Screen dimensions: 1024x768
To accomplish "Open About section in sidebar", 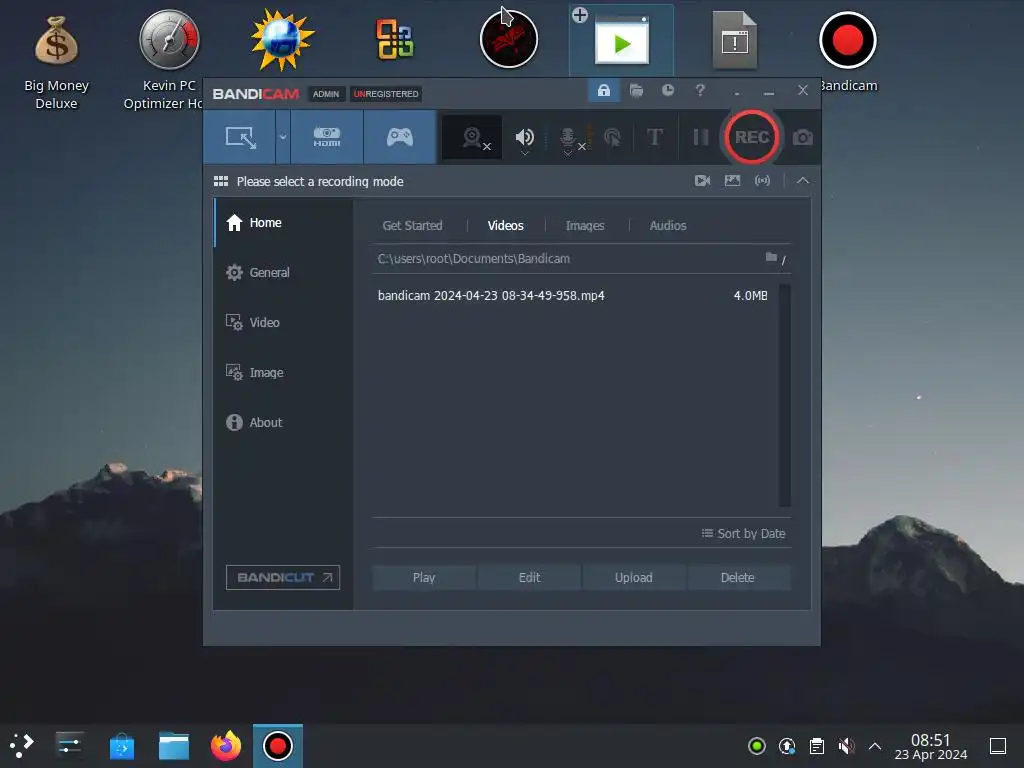I will point(283,423).
